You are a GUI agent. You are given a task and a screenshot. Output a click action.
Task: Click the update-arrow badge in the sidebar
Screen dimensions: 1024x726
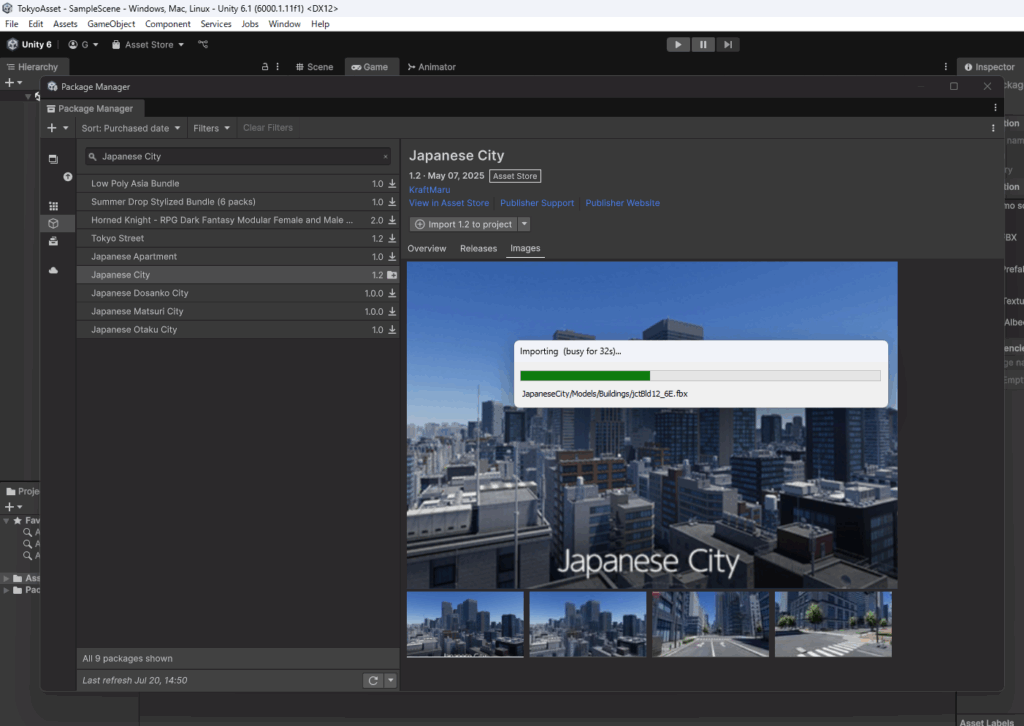pos(67,177)
